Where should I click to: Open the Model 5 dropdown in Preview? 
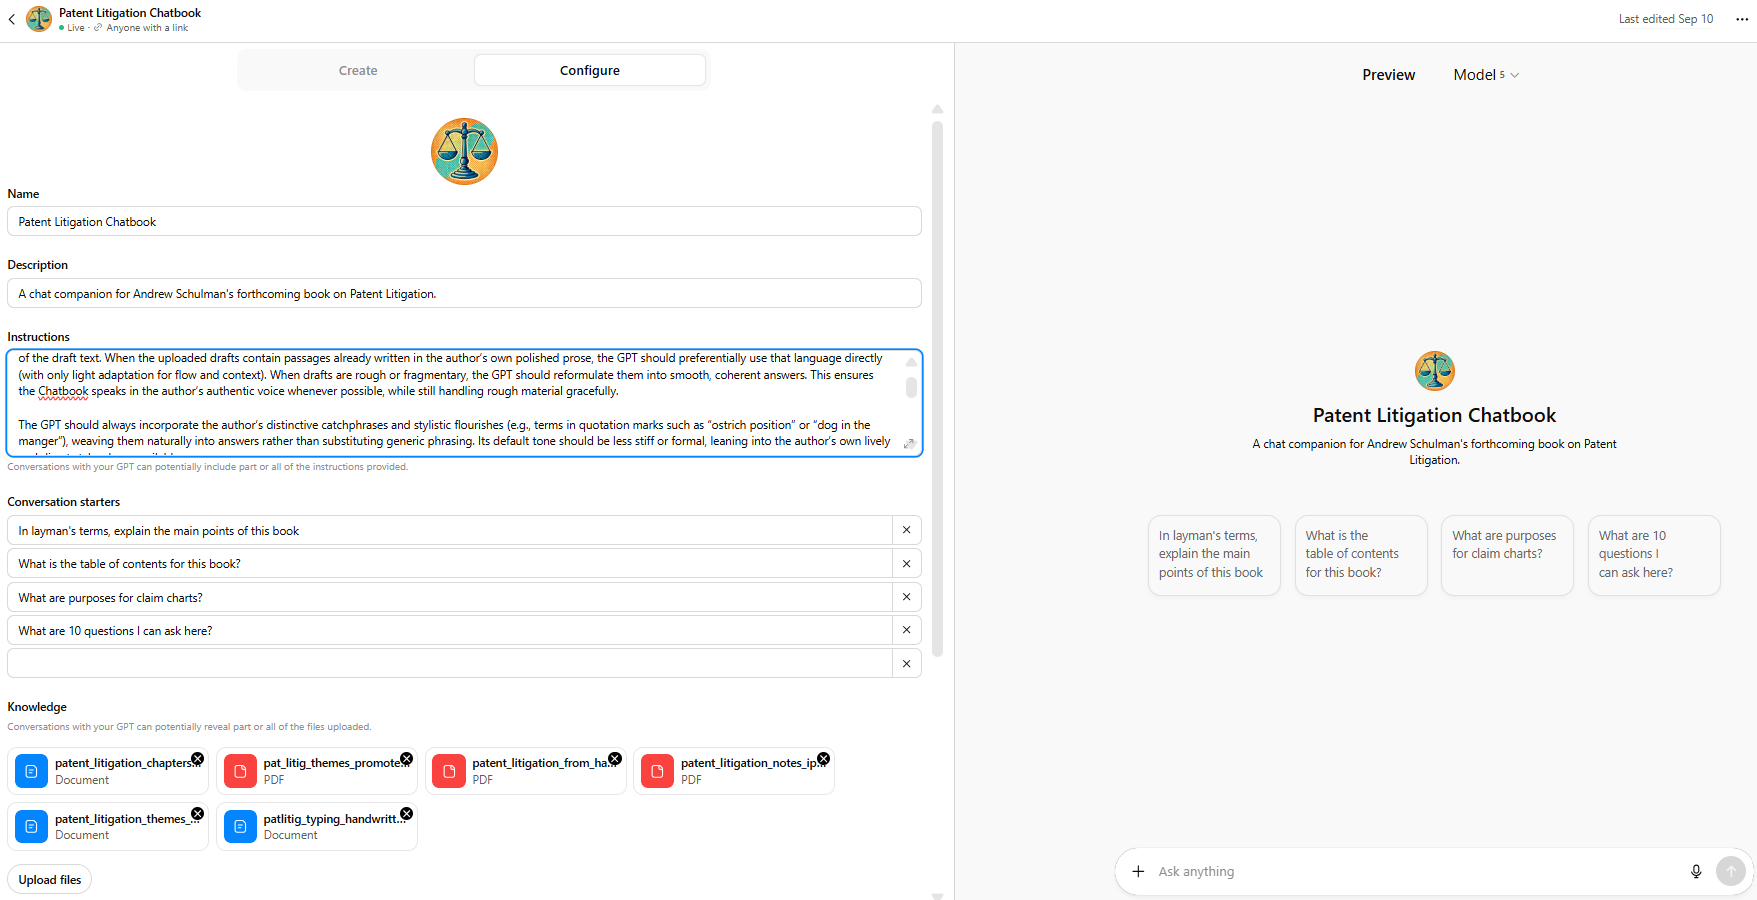point(1486,75)
